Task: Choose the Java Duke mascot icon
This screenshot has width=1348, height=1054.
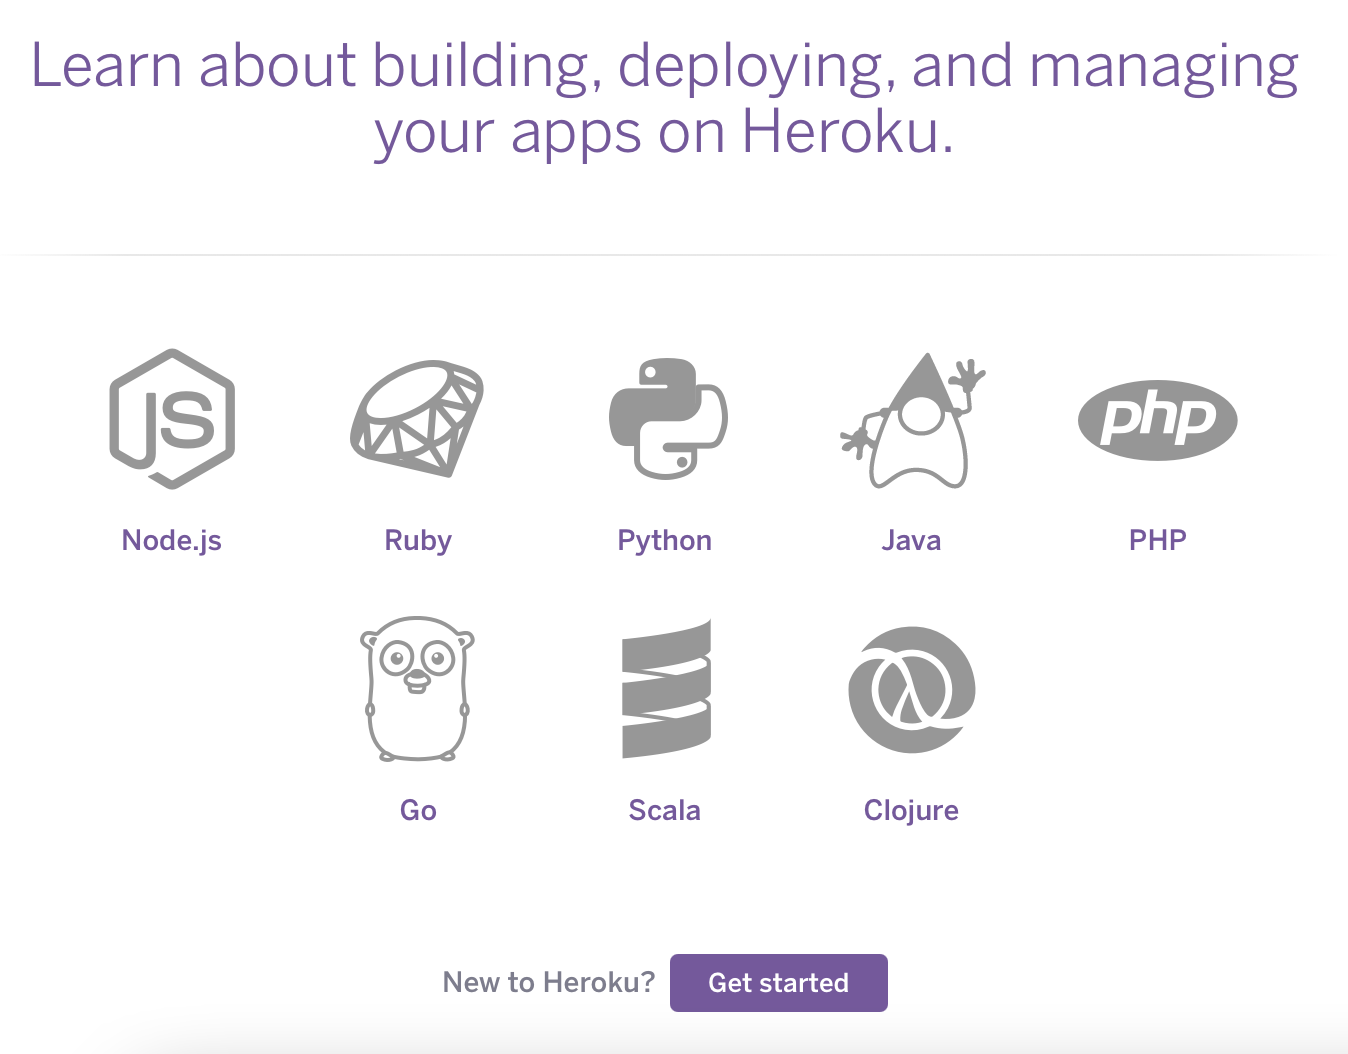Action: (911, 420)
